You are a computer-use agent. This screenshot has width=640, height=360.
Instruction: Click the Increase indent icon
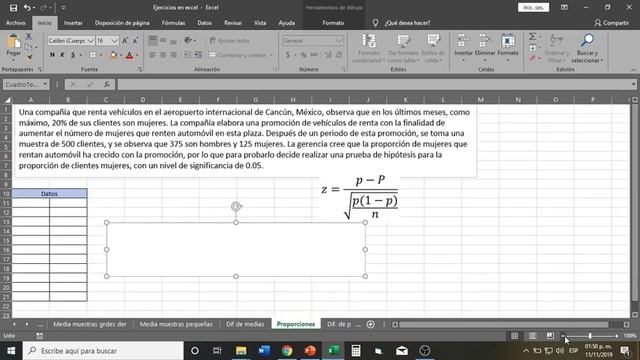point(198,55)
